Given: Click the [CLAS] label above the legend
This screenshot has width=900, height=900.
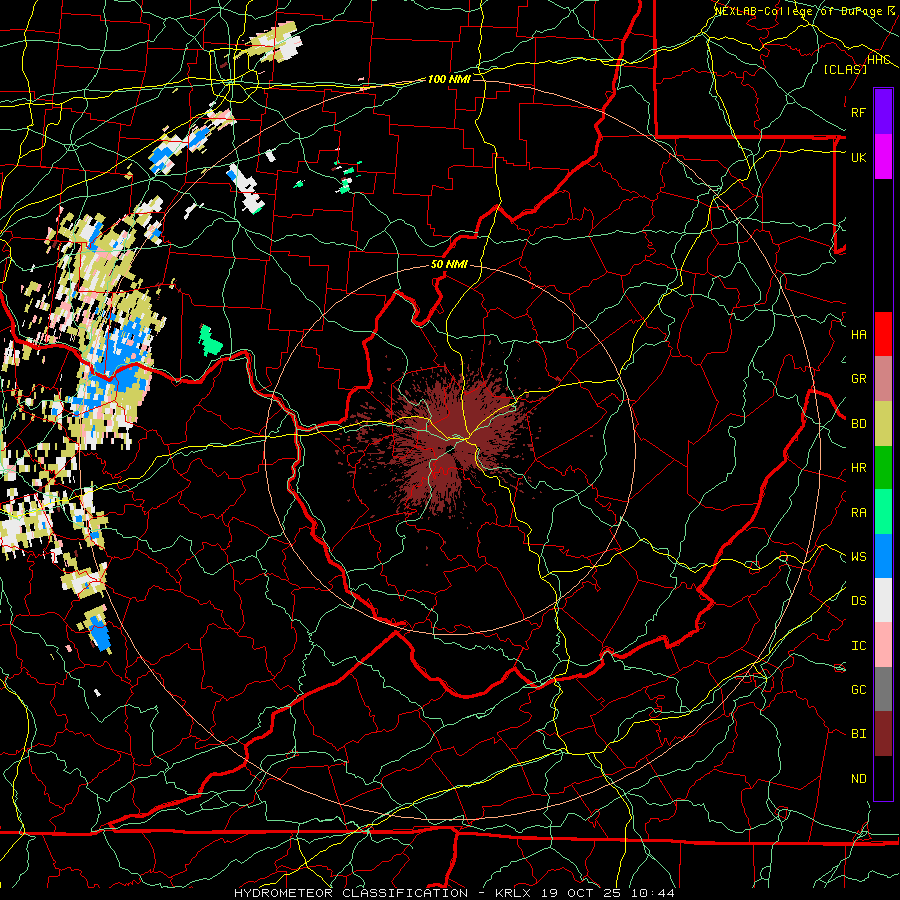Looking at the screenshot, I should pos(844,69).
